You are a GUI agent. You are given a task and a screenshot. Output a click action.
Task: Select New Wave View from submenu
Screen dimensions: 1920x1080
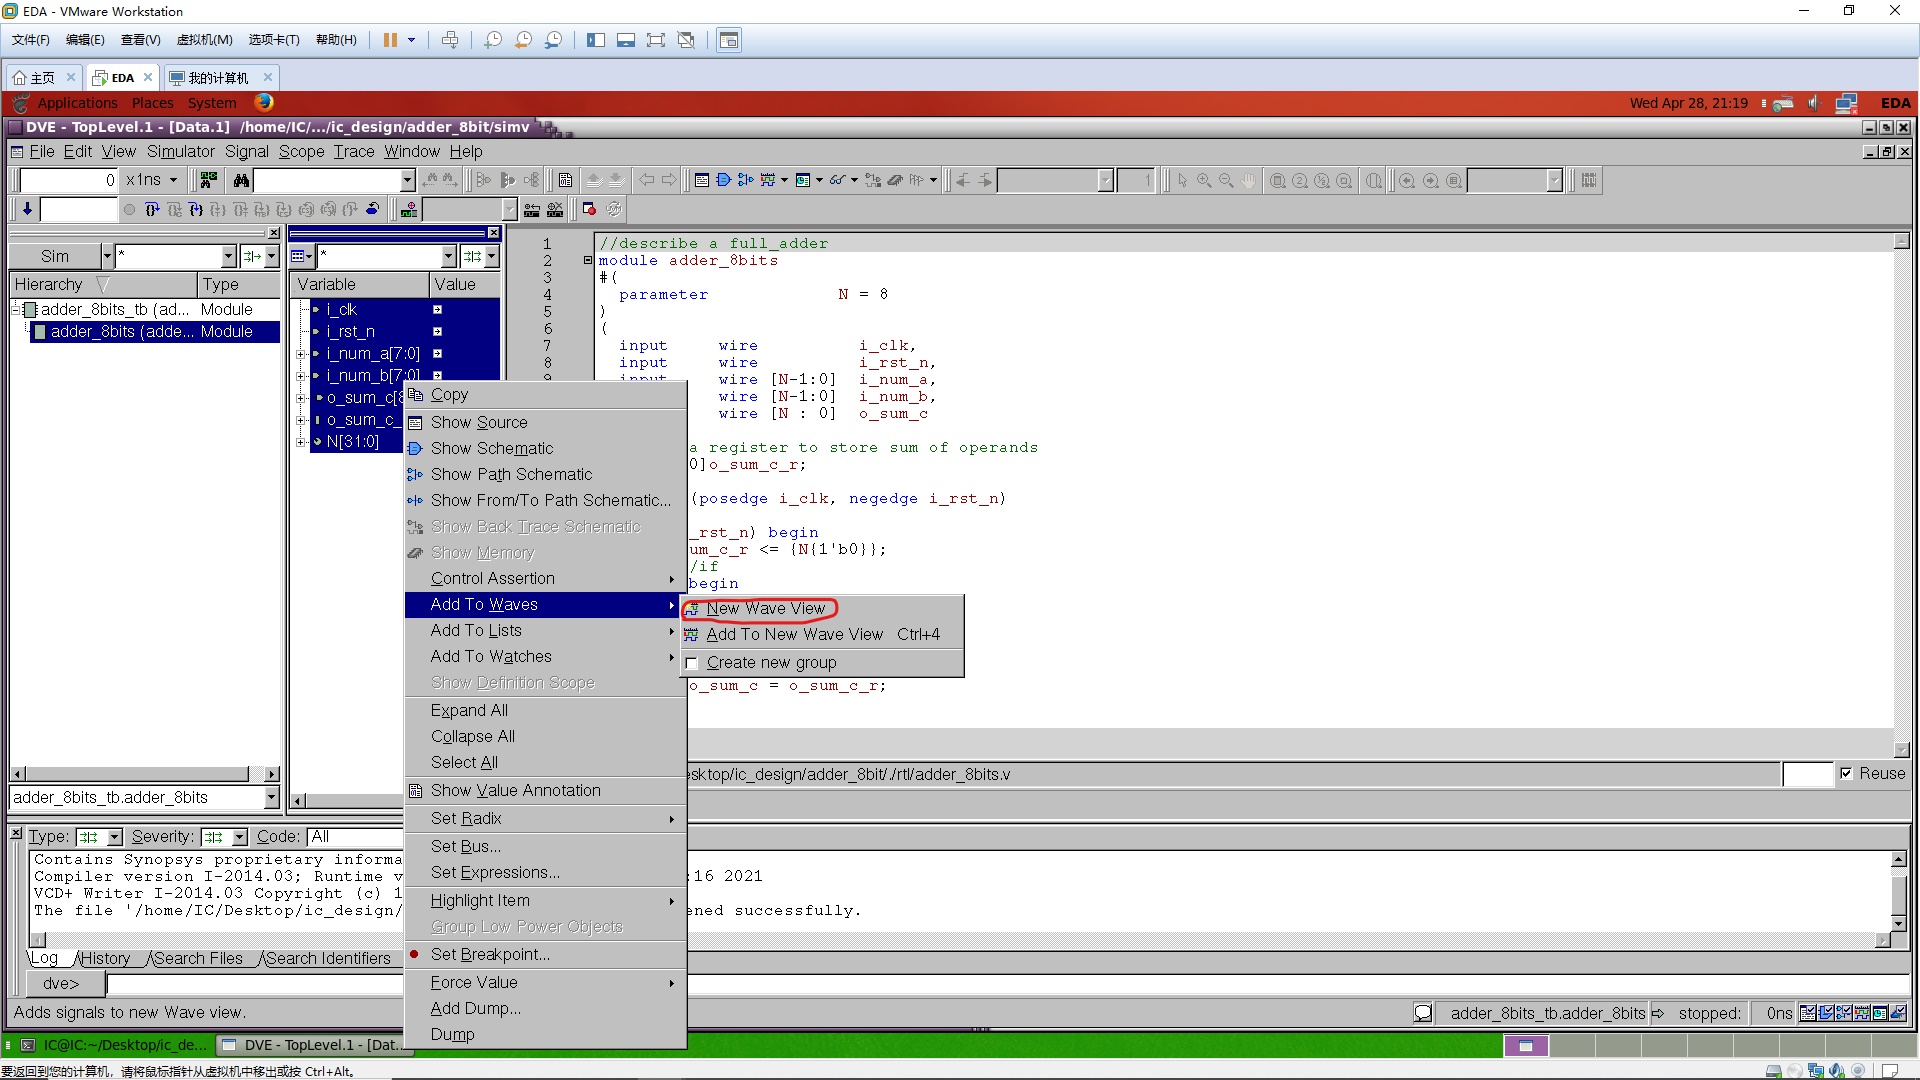click(765, 608)
